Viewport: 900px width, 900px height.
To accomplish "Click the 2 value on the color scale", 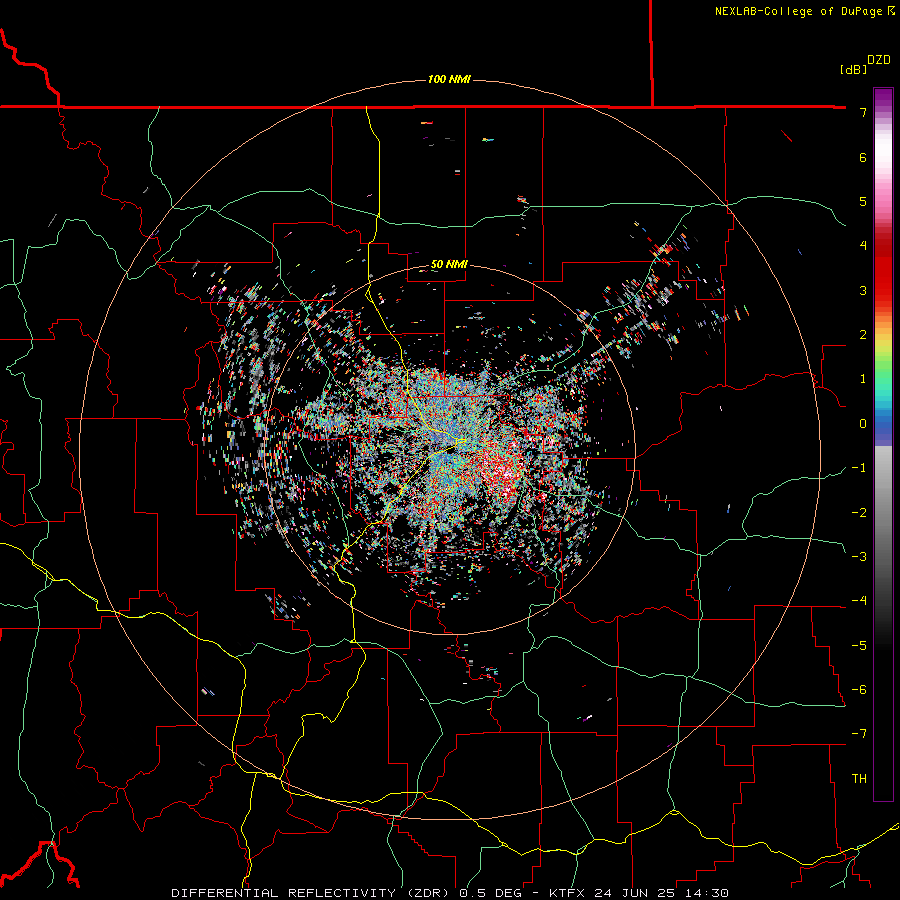I will coord(863,335).
